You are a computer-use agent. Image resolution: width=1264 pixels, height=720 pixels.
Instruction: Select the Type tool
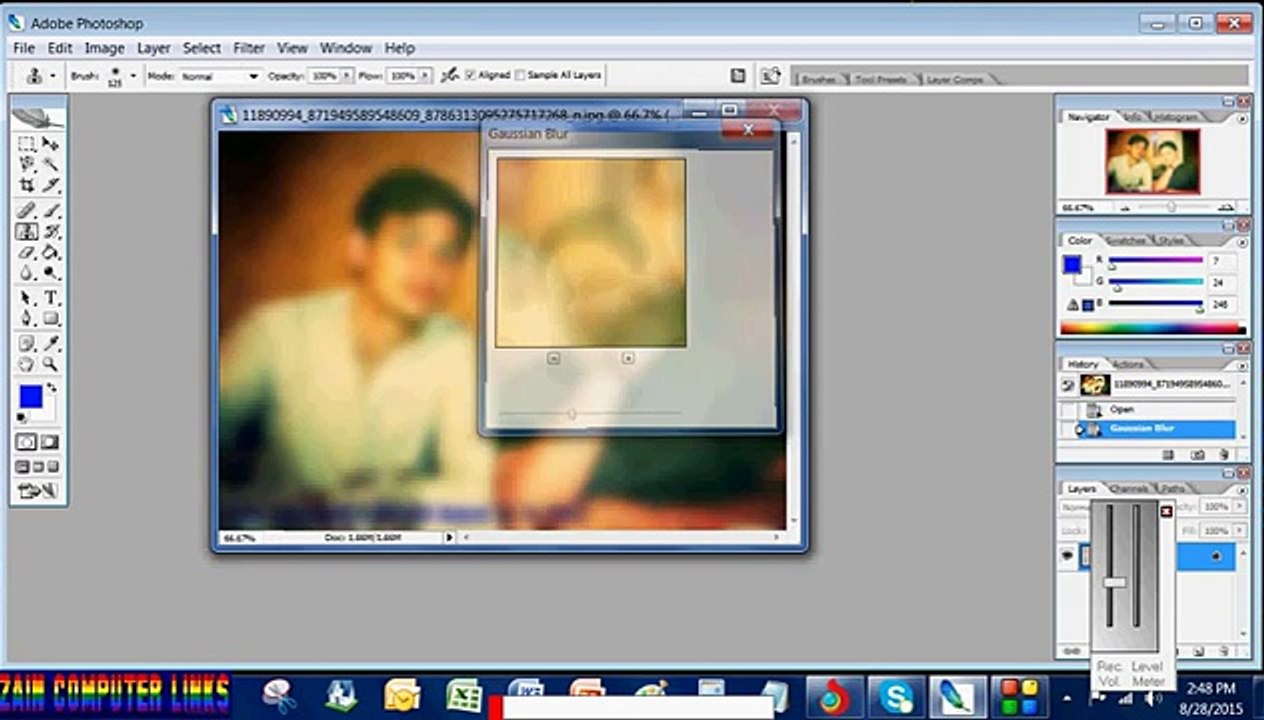[x=50, y=298]
